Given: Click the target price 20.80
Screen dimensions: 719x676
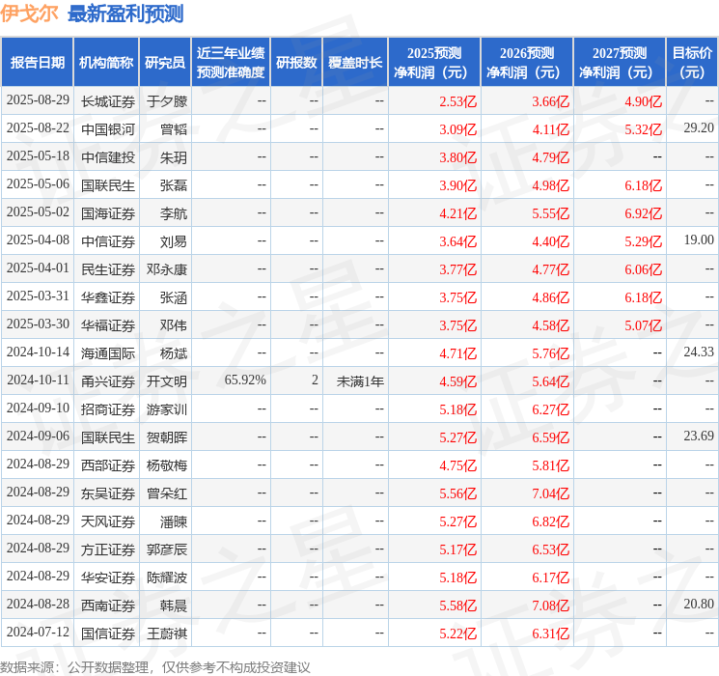Looking at the screenshot, I should click(x=698, y=604).
